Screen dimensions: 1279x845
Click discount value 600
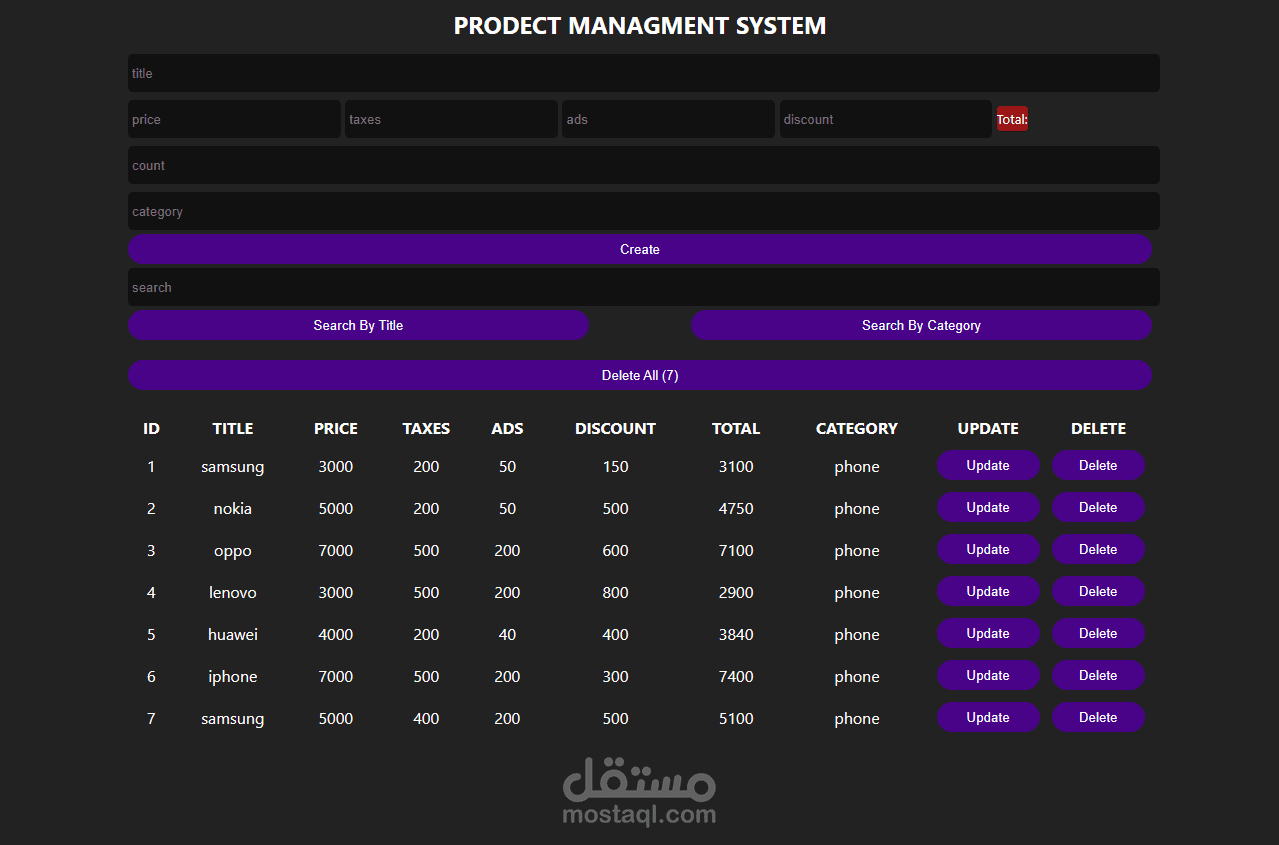coord(616,550)
